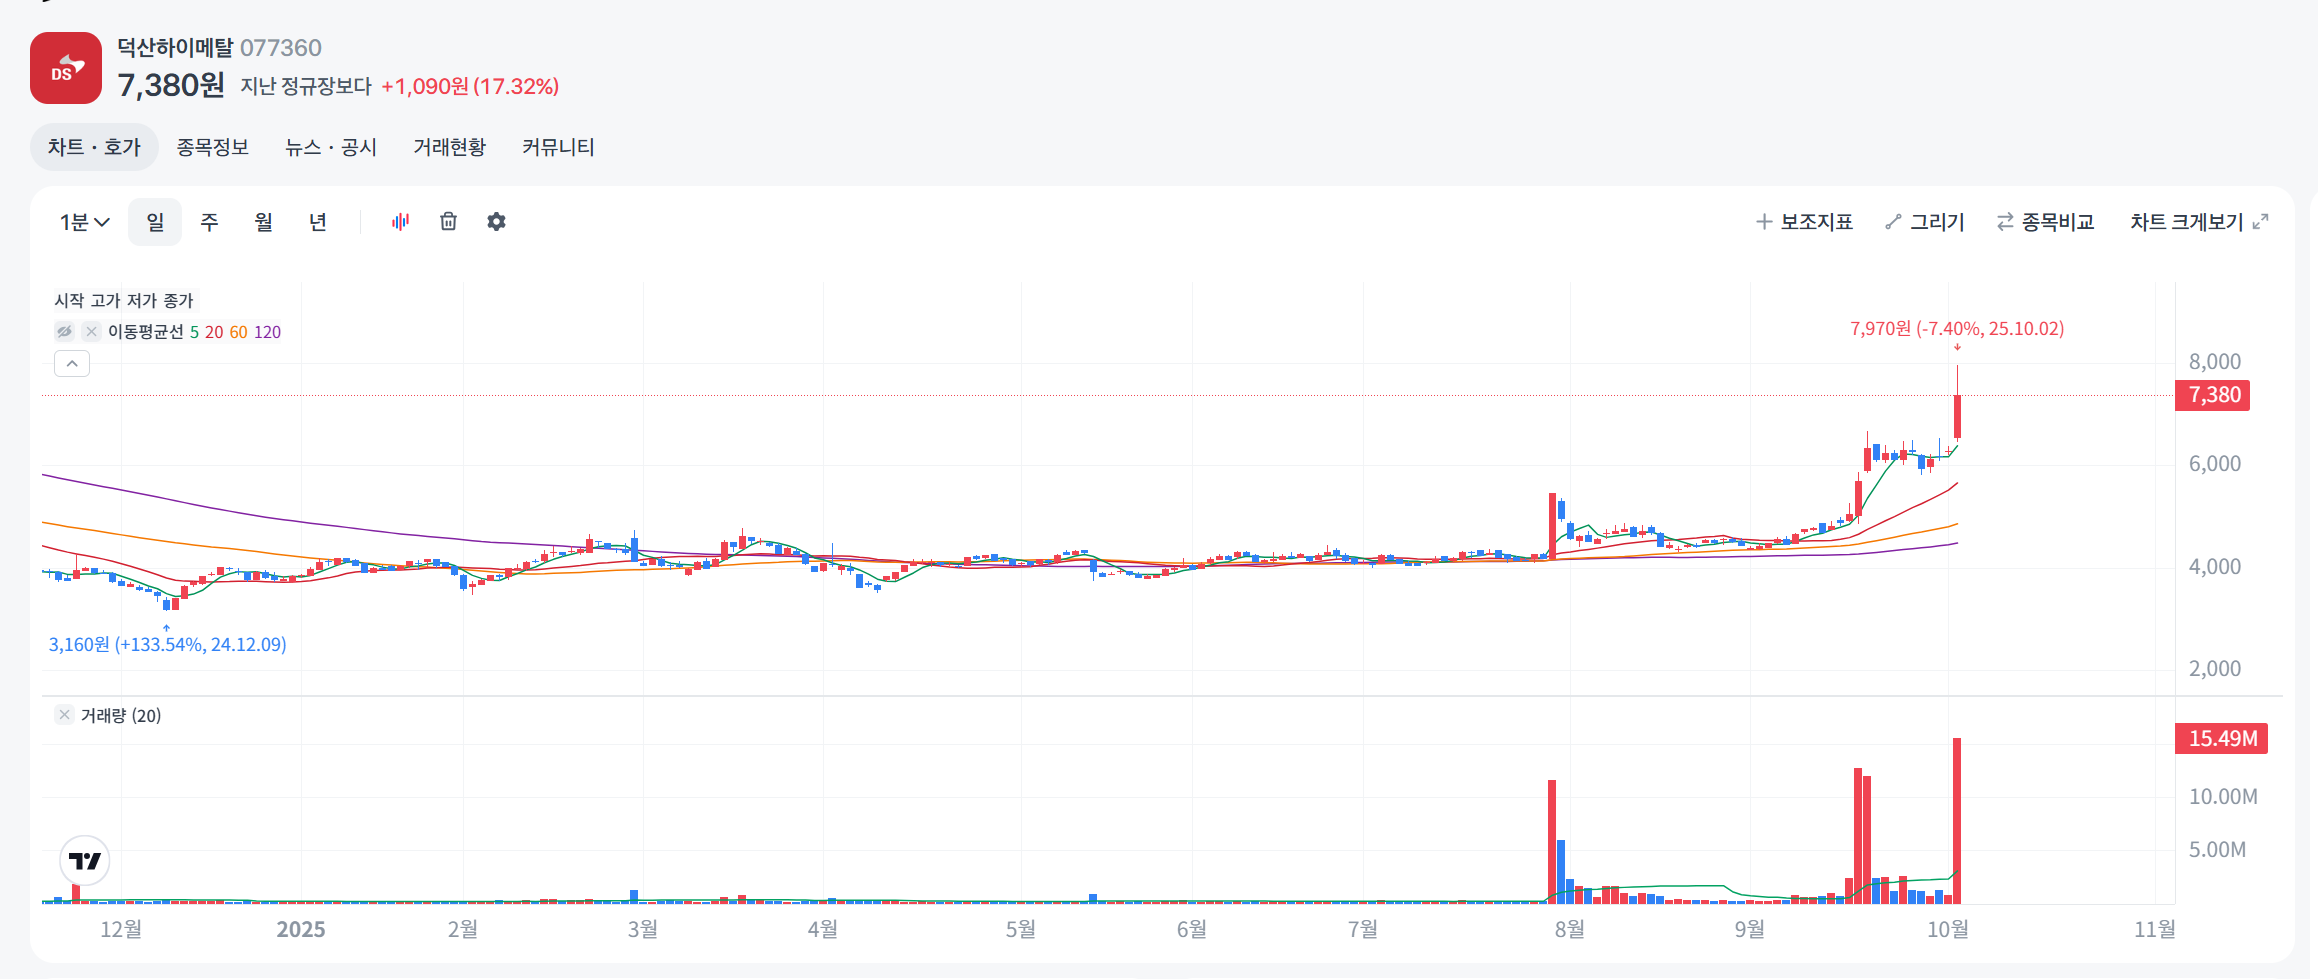
Task: Click the 이동평균선 indicator label
Action: click(x=146, y=332)
